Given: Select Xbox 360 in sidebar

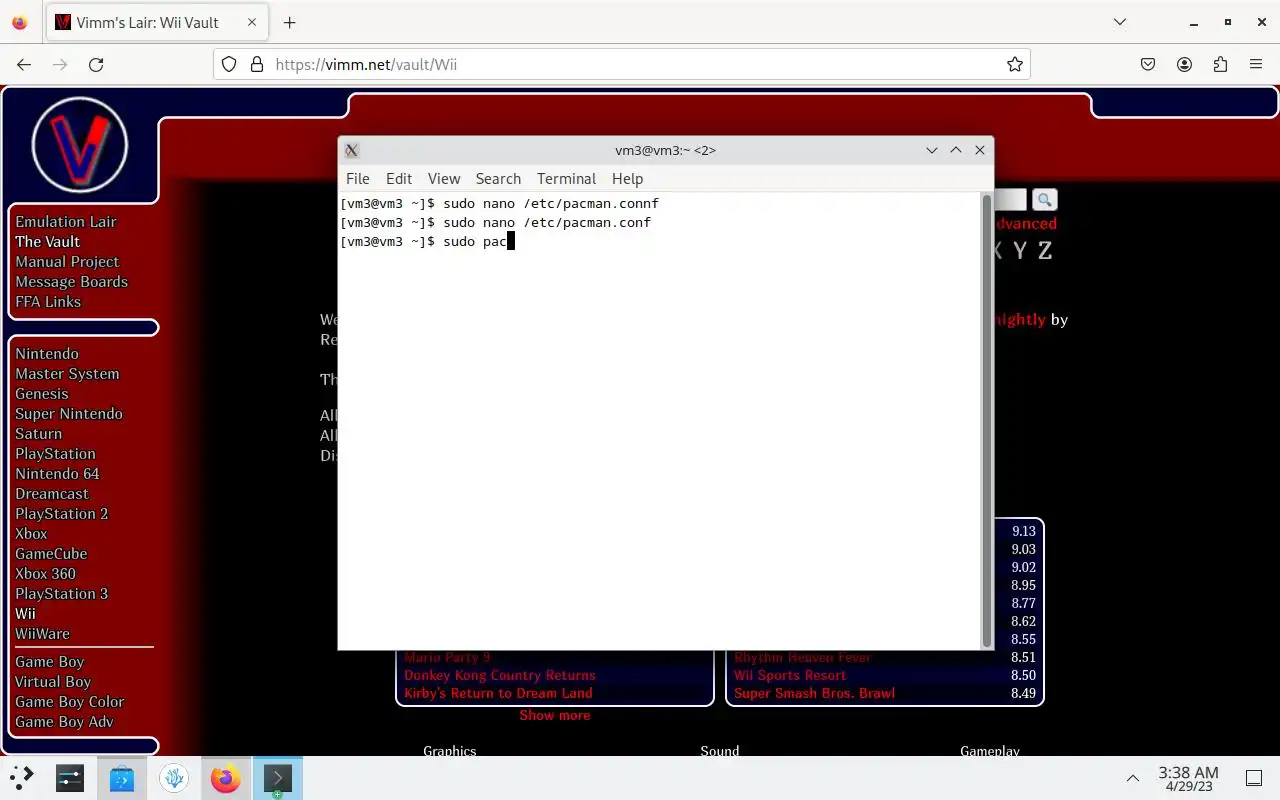Looking at the screenshot, I should 45,574.
